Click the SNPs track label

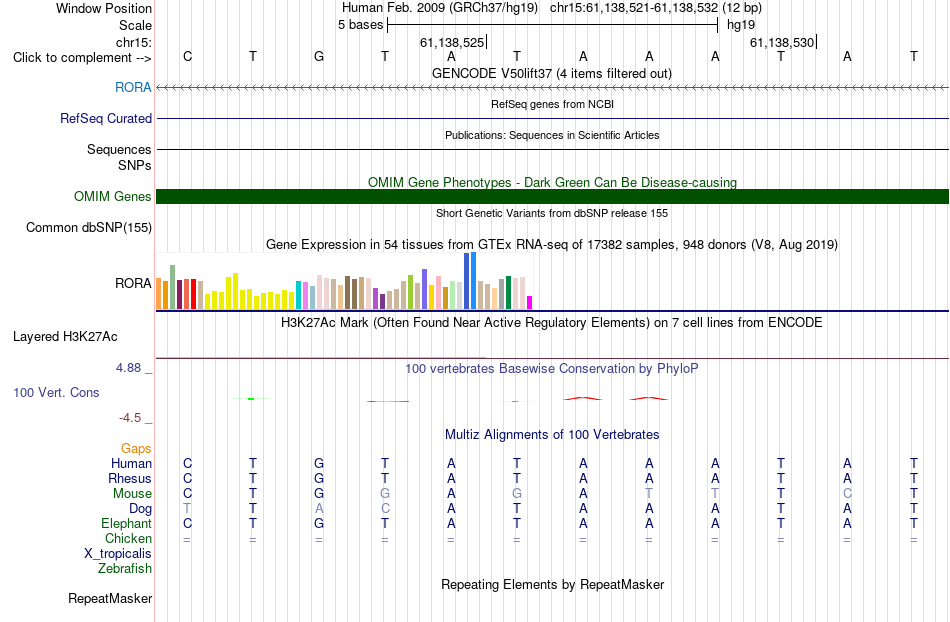tap(135, 165)
